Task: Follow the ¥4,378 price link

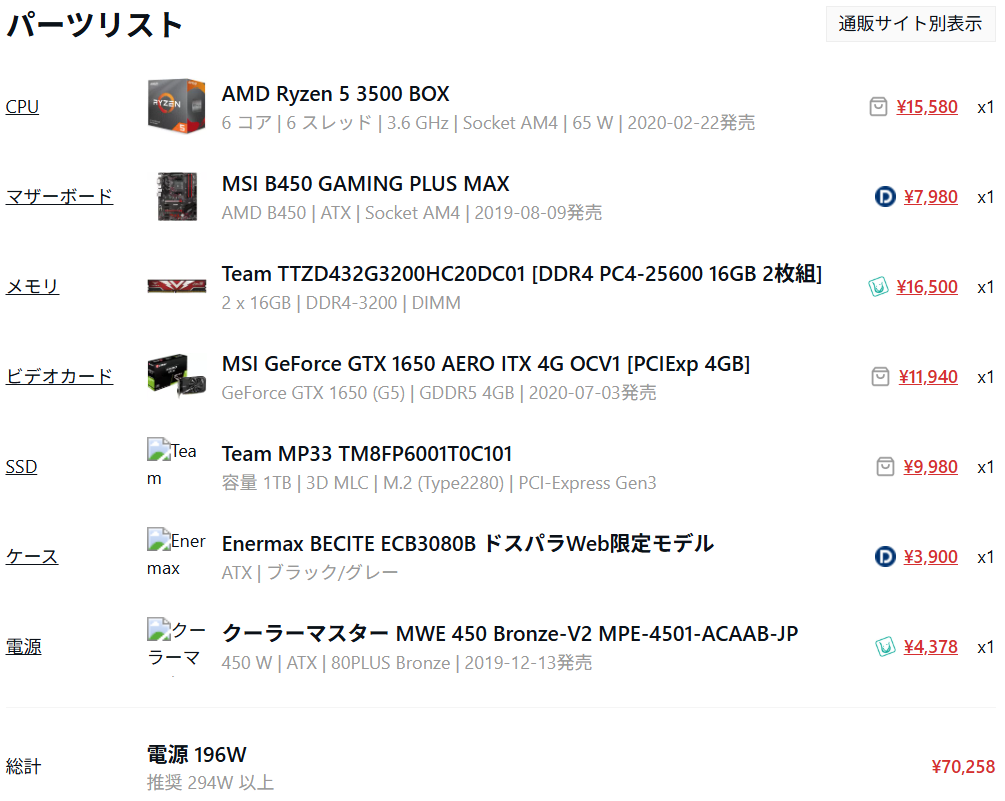Action: [x=931, y=647]
